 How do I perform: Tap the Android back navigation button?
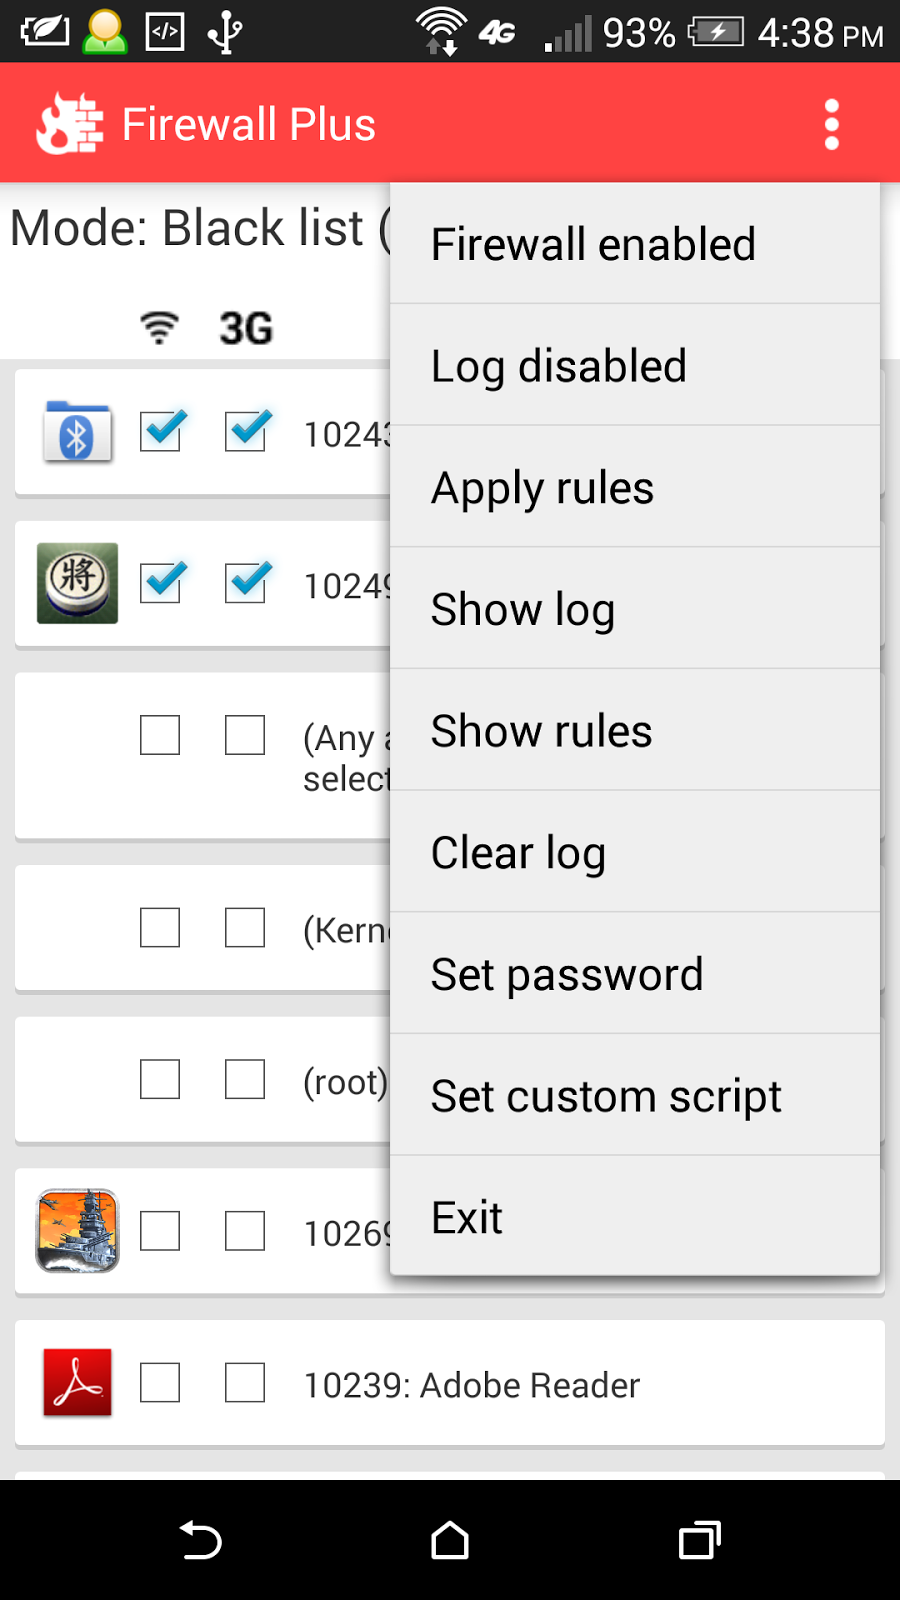(200, 1540)
